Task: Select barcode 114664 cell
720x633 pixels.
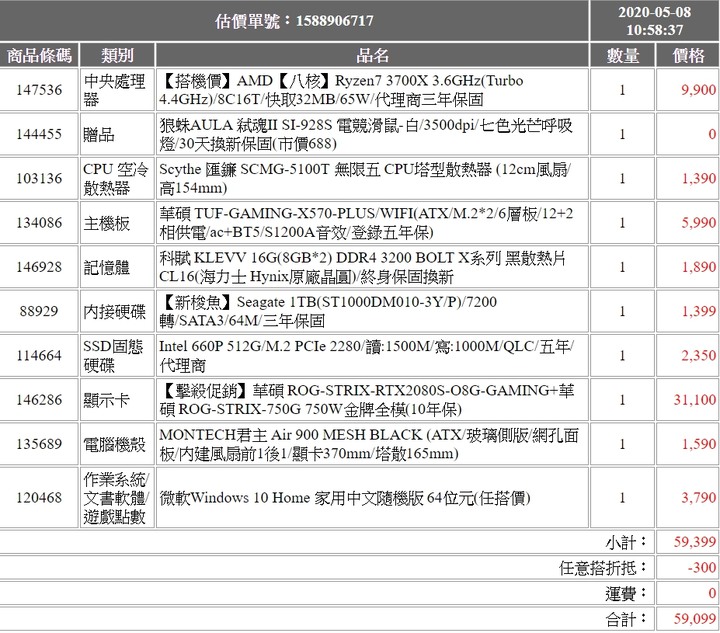Action: 39,355
